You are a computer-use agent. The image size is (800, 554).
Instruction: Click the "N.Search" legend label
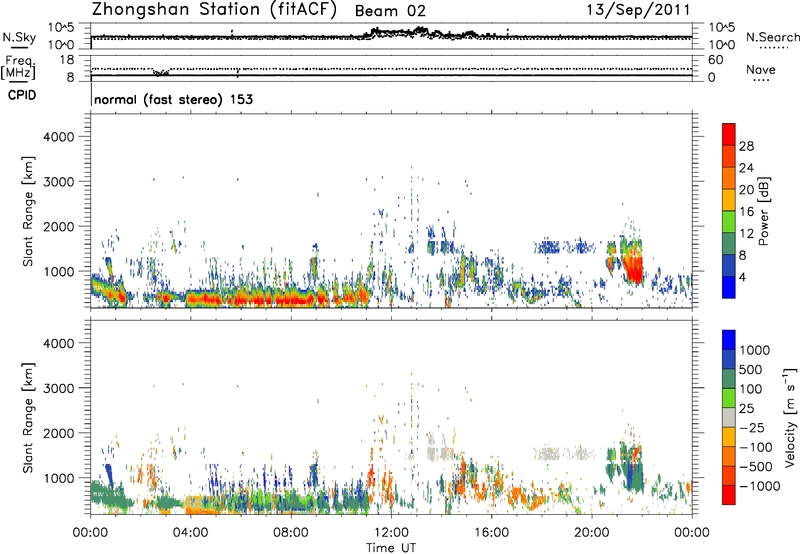click(x=772, y=37)
